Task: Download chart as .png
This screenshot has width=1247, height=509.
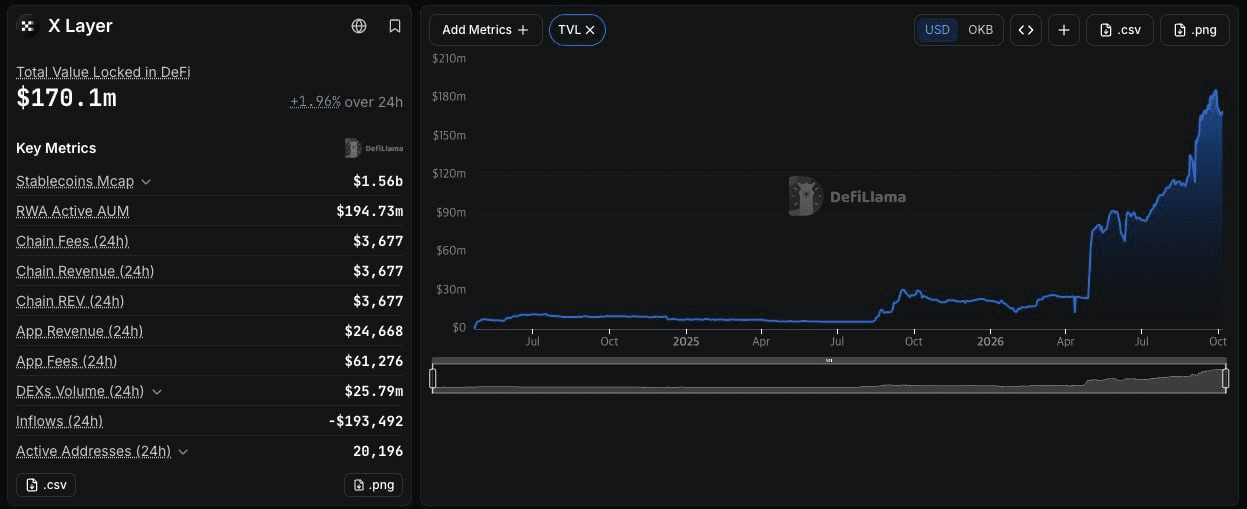Action: coord(1195,30)
